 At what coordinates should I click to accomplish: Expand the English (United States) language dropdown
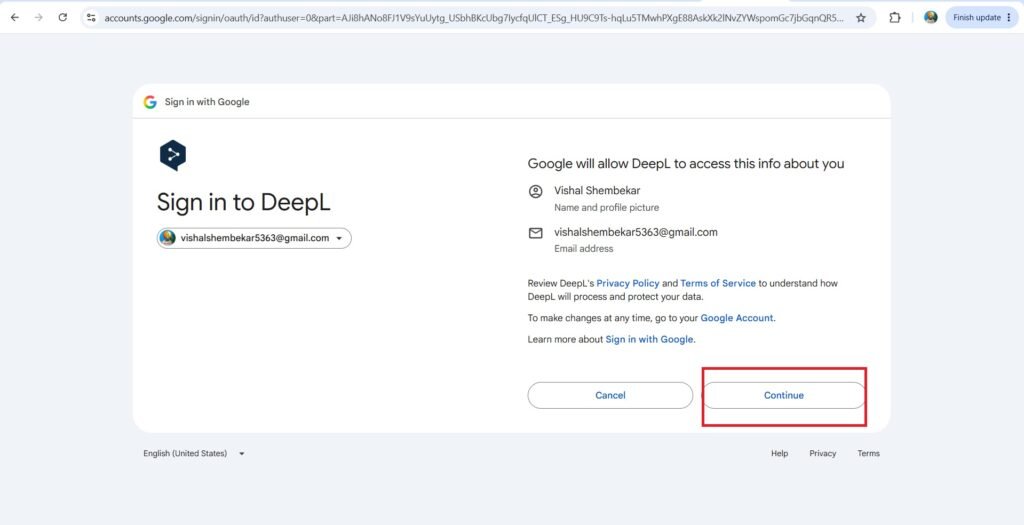point(193,453)
